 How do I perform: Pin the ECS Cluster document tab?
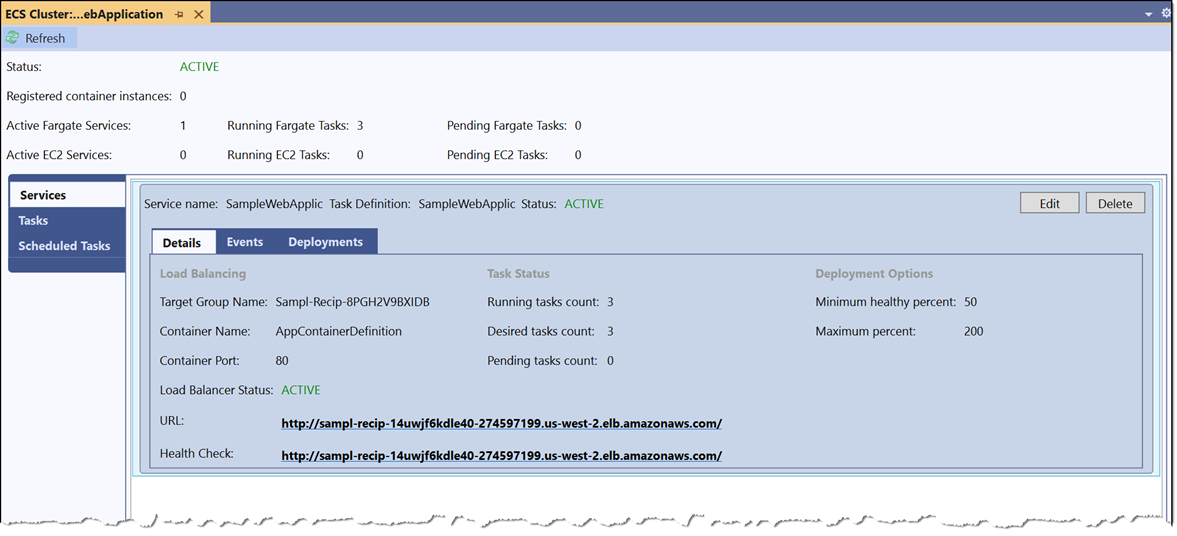[x=179, y=14]
